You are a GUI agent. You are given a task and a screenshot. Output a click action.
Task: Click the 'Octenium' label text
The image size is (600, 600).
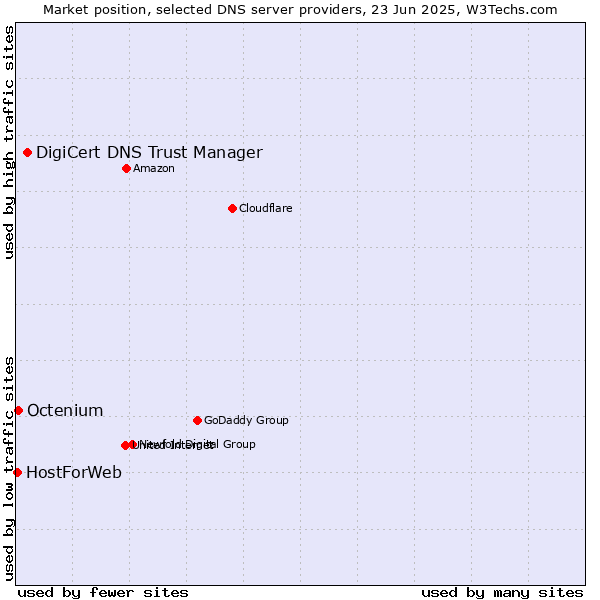pos(65,411)
